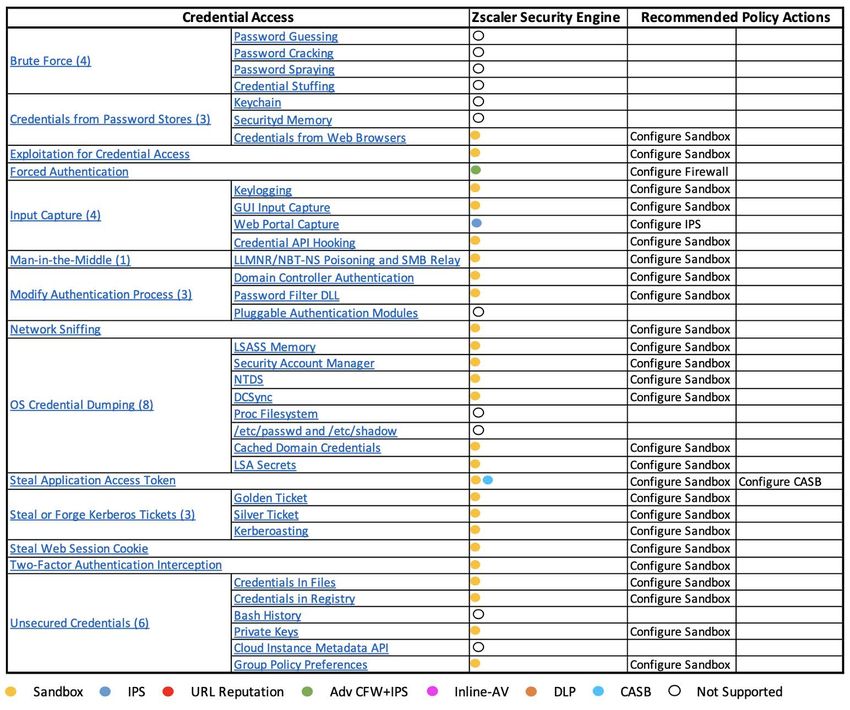Open Credentials from Password Stores (3)
This screenshot has height=710, width=850.
(x=110, y=119)
